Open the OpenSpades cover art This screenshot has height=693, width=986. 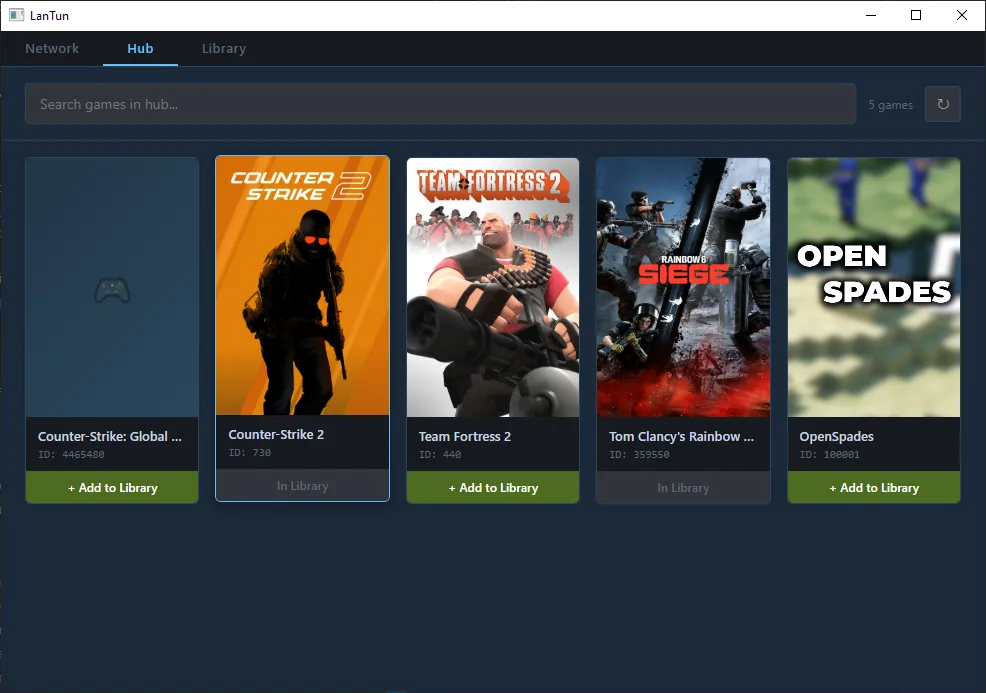tap(873, 287)
